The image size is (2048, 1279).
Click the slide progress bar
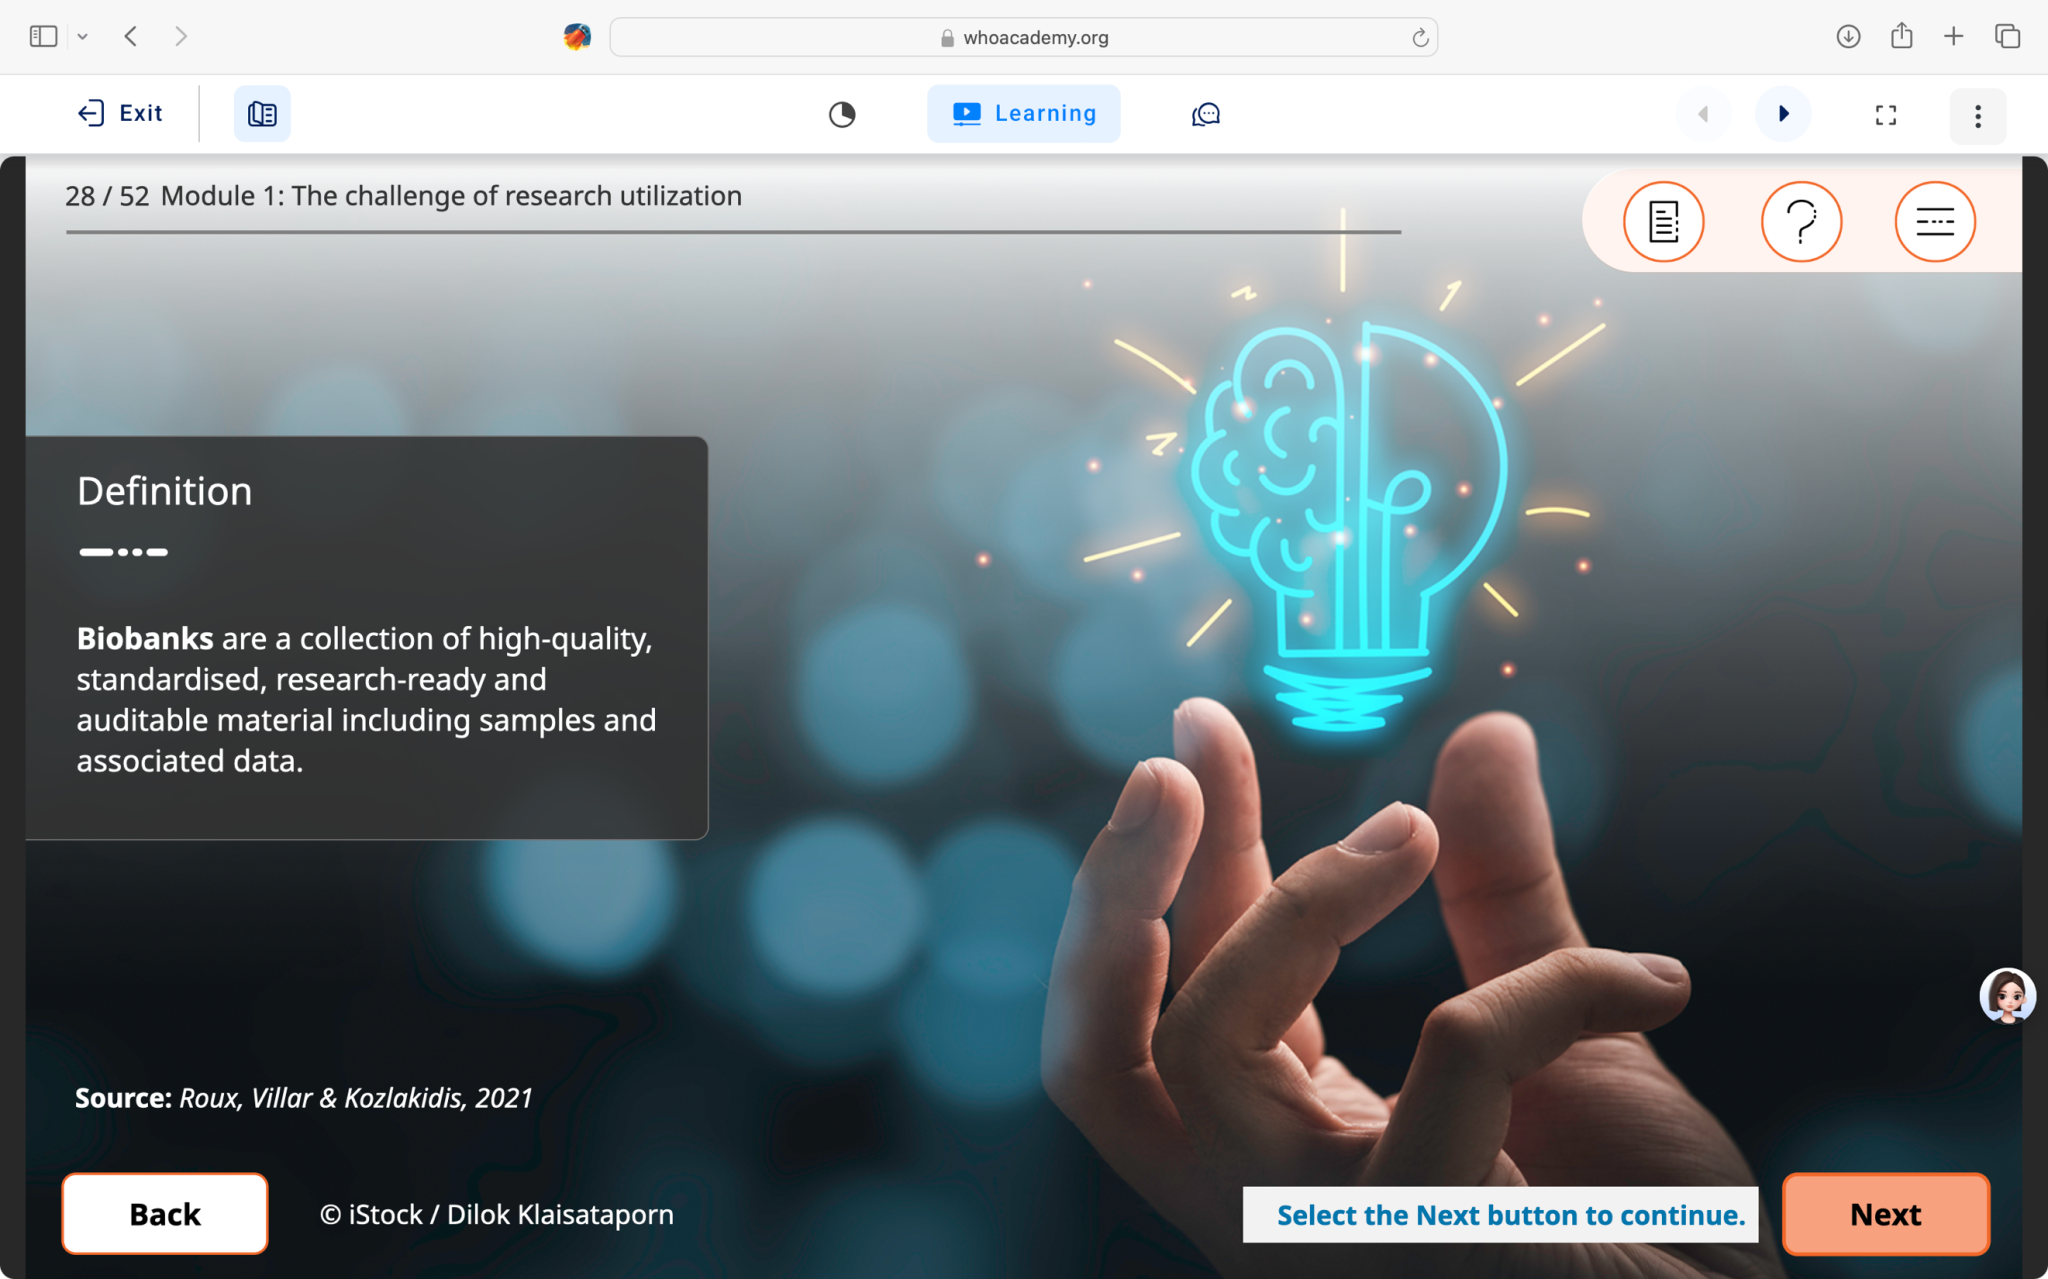(x=733, y=232)
